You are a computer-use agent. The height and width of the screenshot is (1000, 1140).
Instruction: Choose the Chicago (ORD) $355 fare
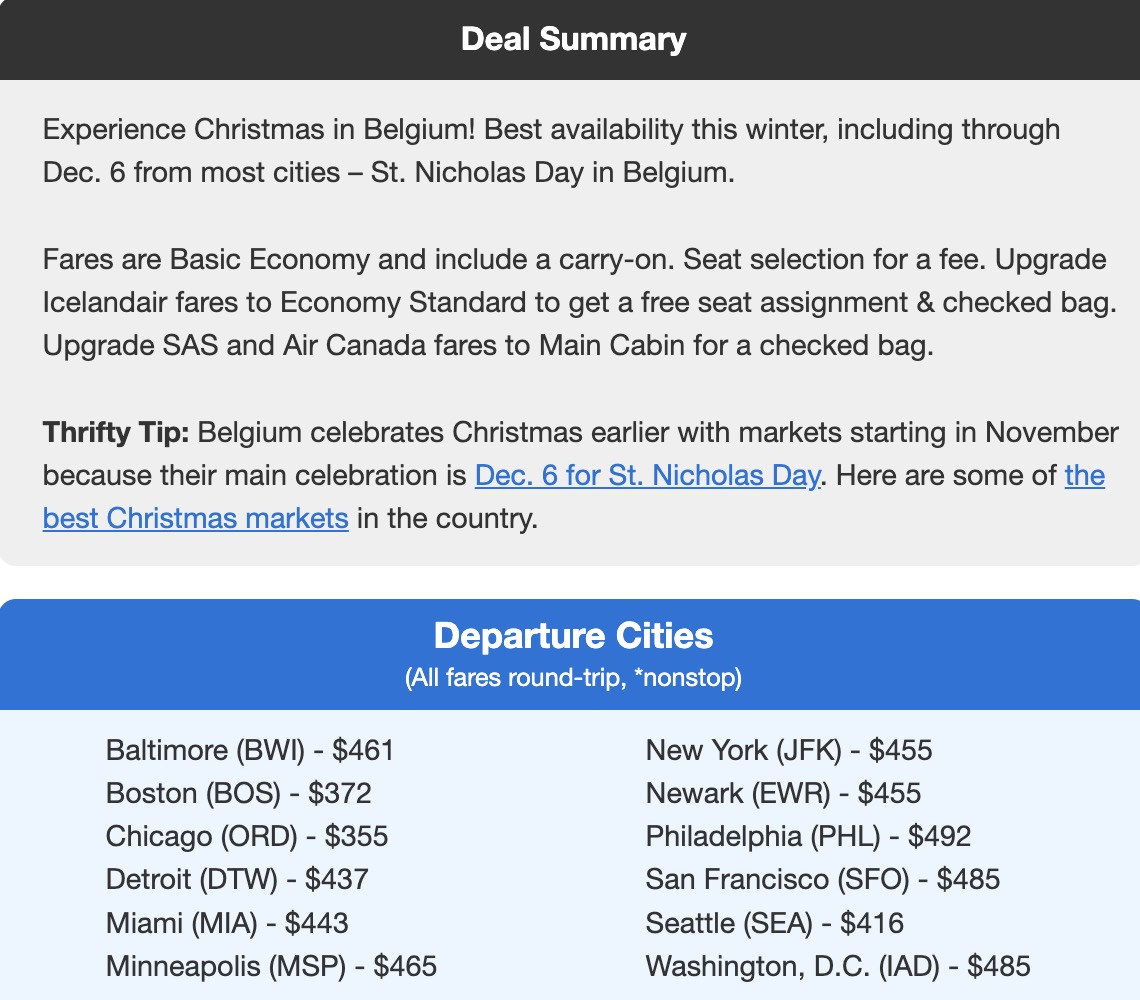click(x=247, y=836)
